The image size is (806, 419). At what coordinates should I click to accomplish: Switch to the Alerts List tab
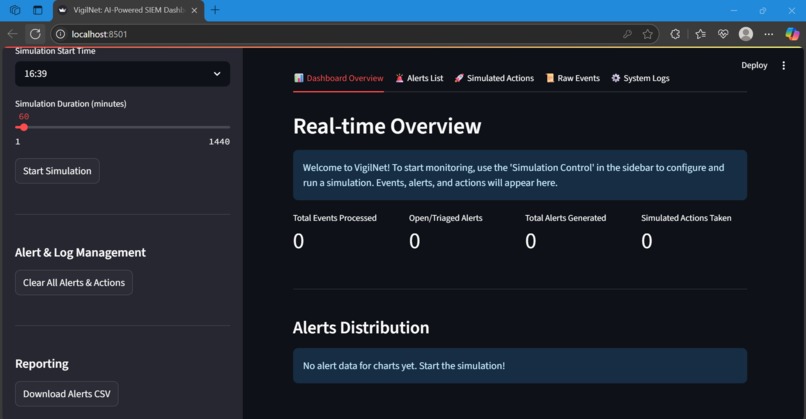tap(419, 78)
